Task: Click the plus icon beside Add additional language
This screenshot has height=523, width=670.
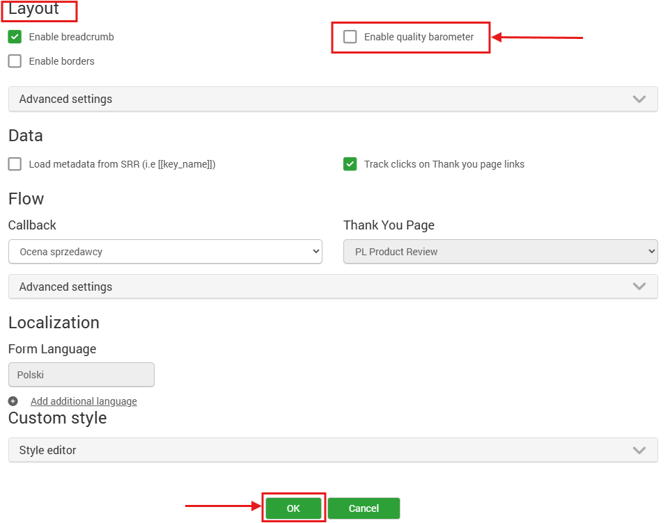Action: [13, 401]
